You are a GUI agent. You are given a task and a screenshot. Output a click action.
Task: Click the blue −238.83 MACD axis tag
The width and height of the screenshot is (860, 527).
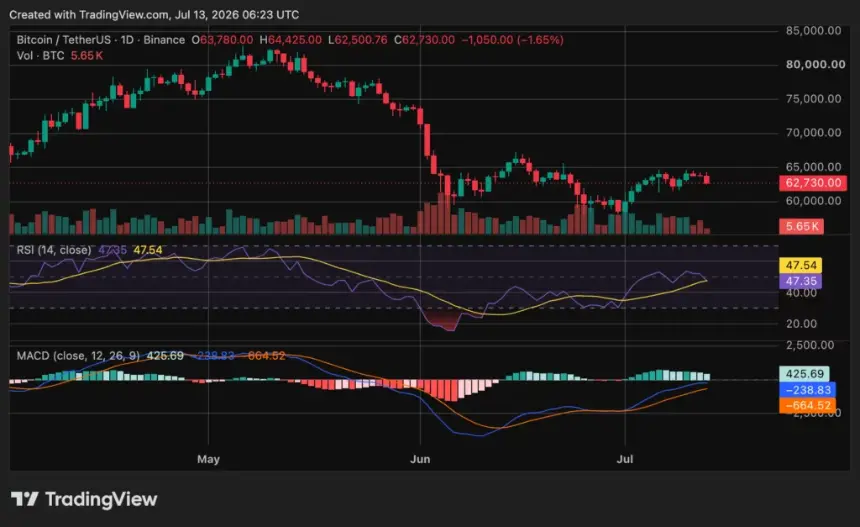(807, 390)
